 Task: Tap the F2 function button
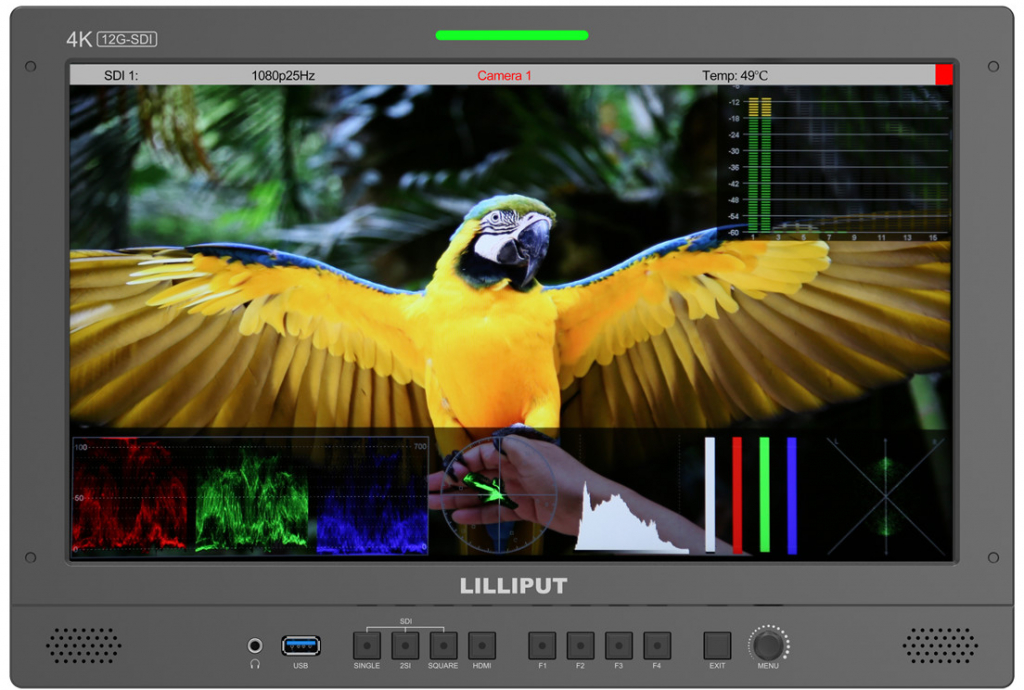pos(581,646)
